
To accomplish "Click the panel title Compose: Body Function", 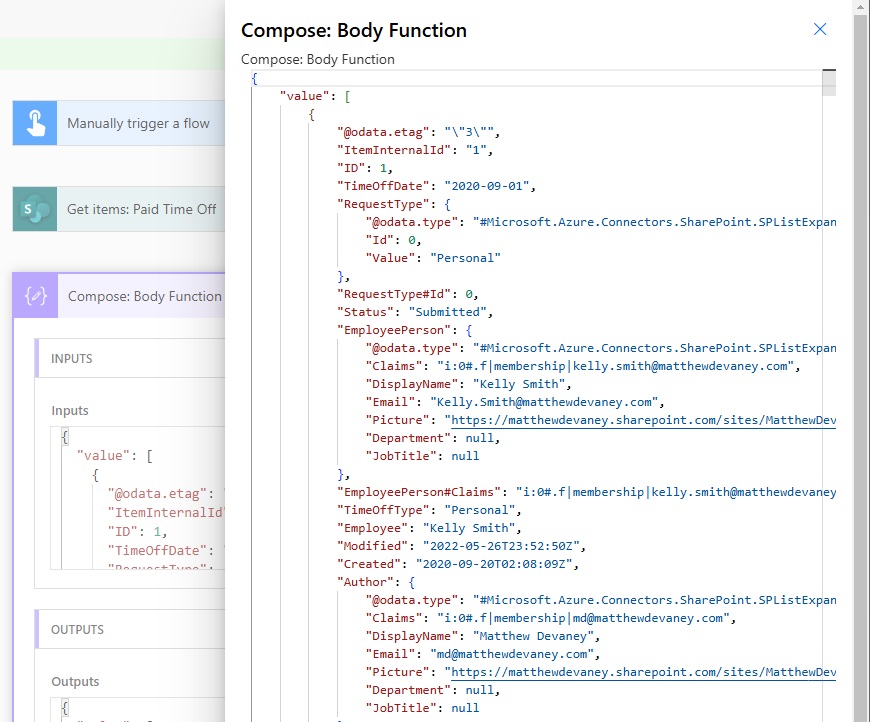I will (x=354, y=30).
